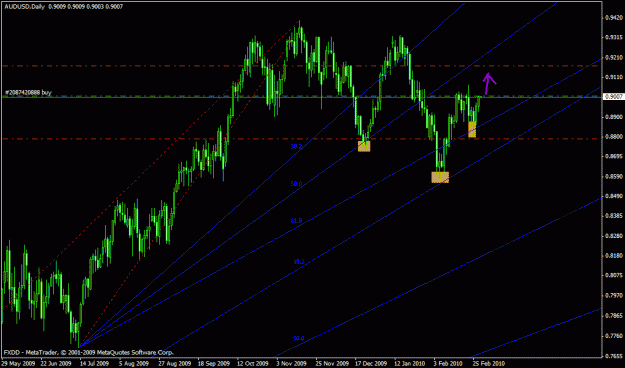Select the 0.7655 price axis label

point(614,356)
